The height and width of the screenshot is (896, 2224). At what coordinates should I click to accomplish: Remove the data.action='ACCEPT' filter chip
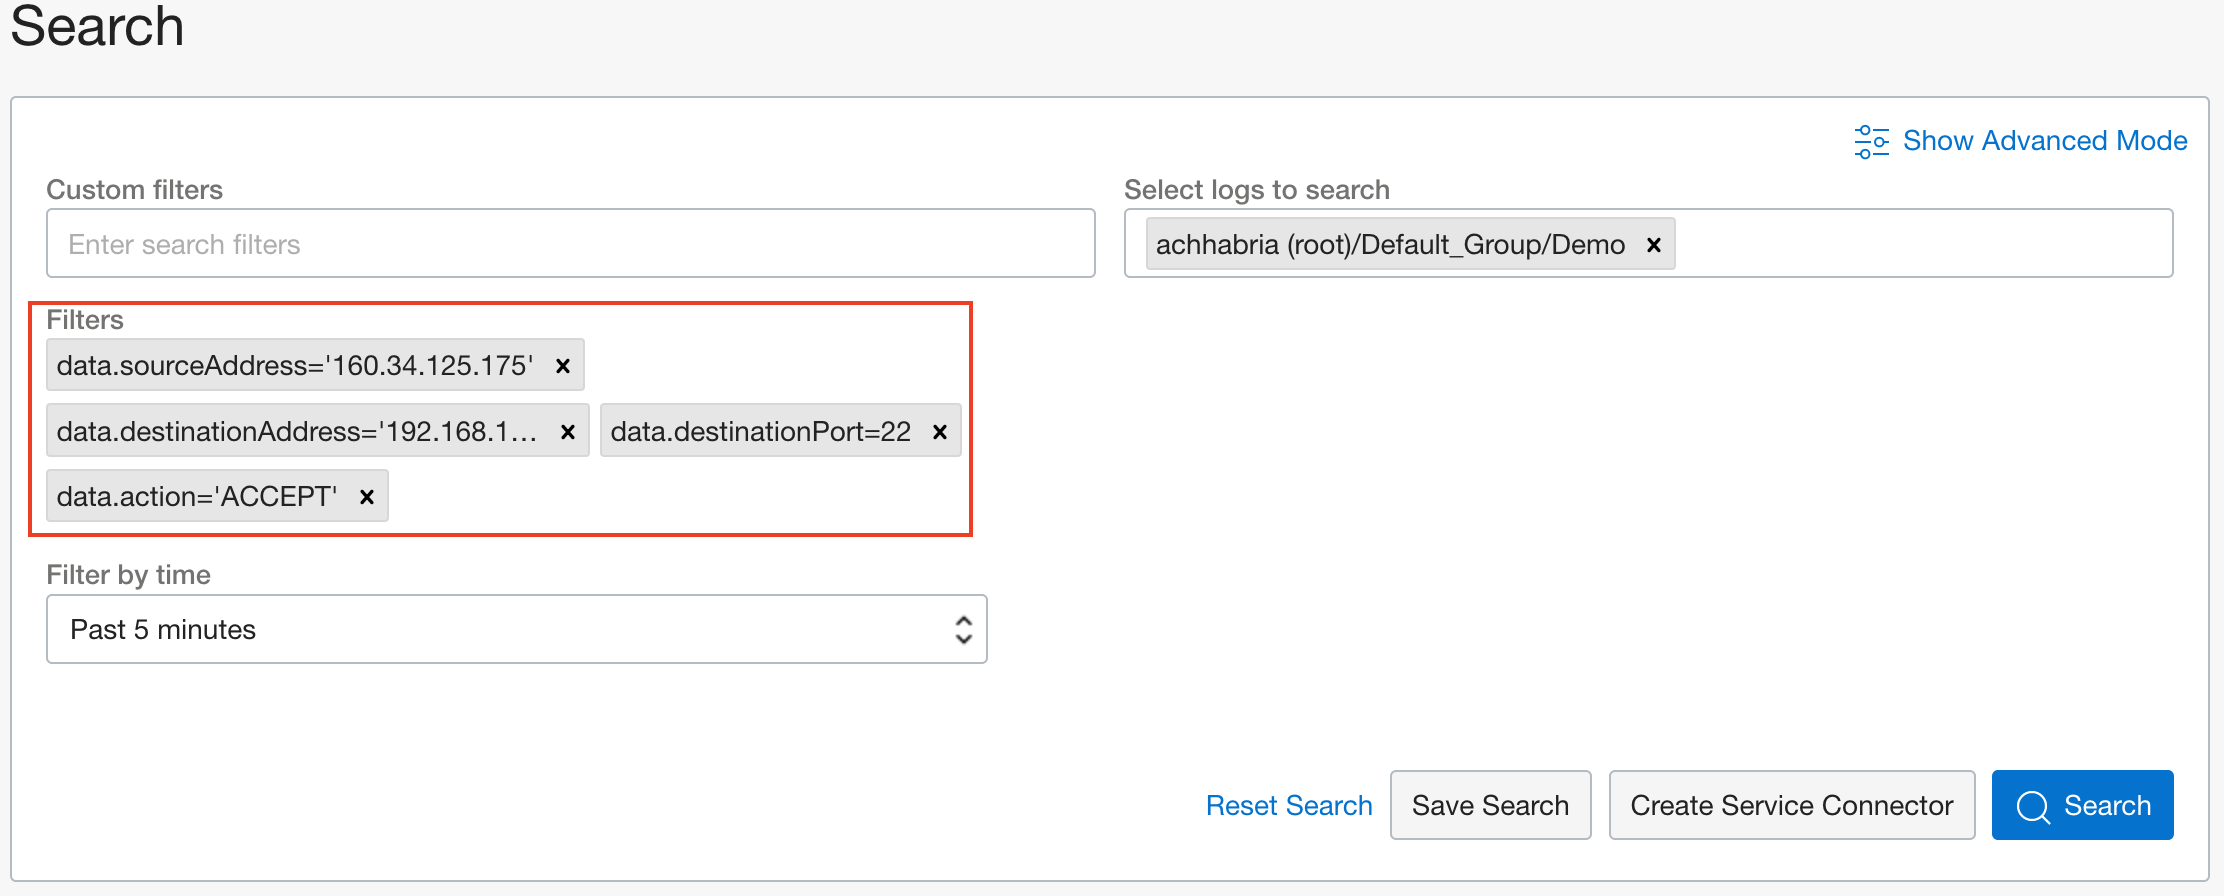point(367,497)
